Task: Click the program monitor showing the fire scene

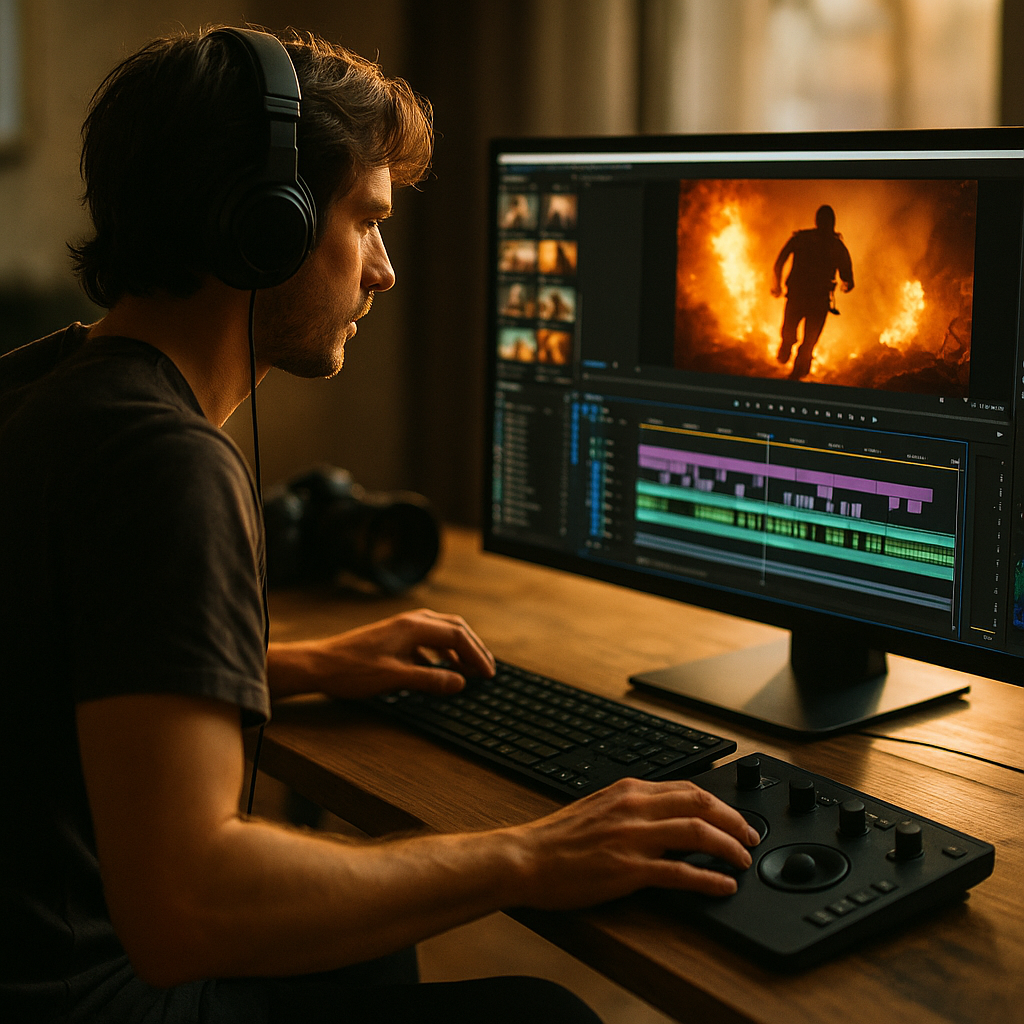Action: (825, 285)
